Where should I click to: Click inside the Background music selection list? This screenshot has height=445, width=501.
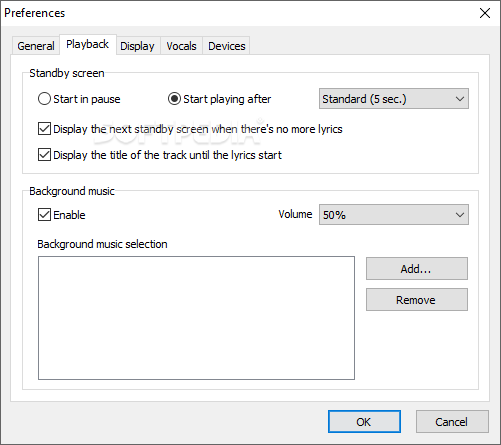196,318
